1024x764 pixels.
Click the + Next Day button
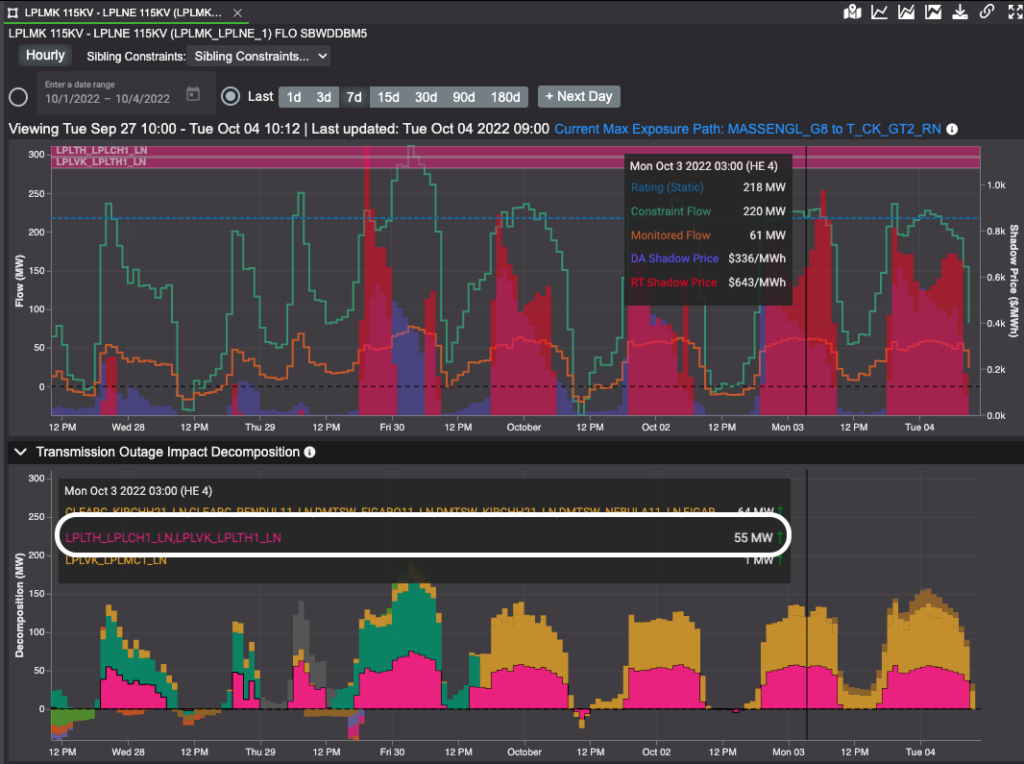point(579,97)
